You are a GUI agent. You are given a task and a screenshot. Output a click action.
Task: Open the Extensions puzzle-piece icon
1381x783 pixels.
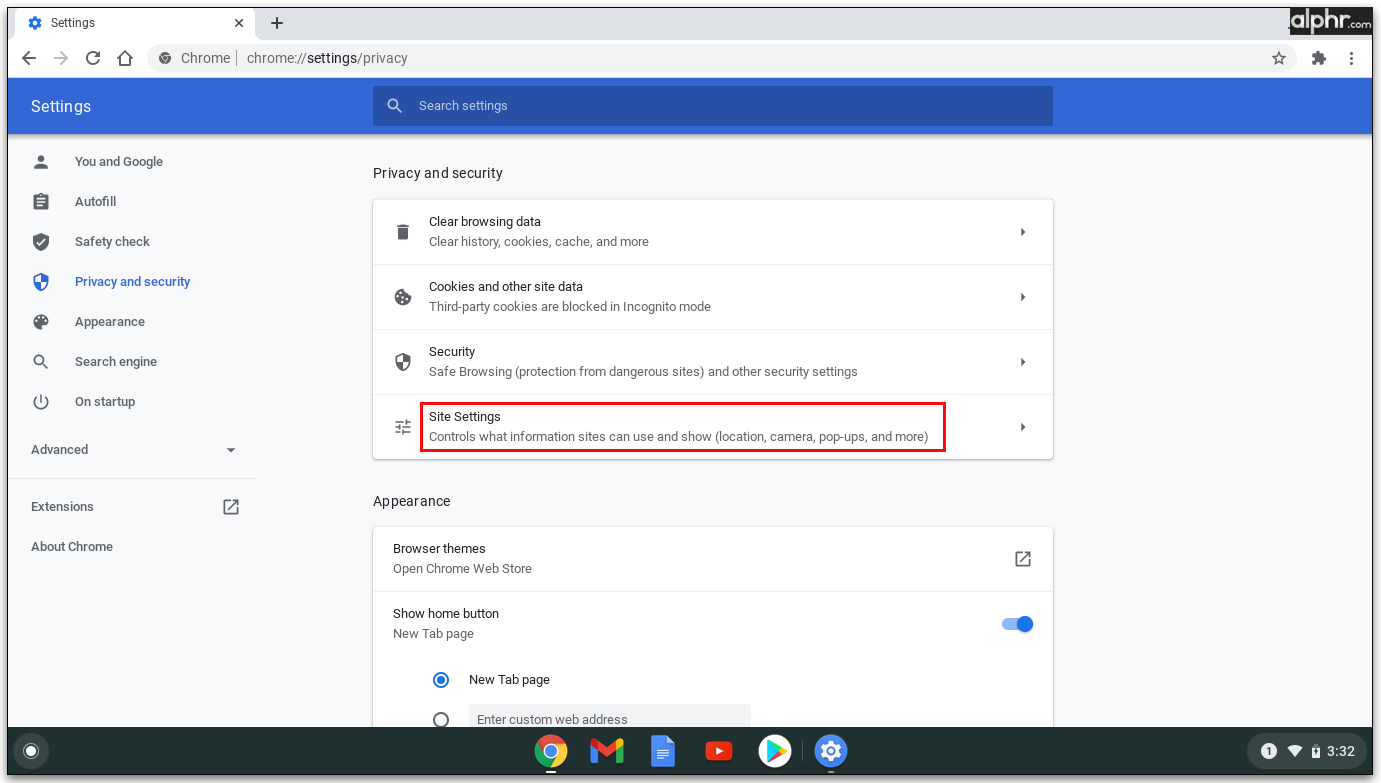pos(1319,58)
